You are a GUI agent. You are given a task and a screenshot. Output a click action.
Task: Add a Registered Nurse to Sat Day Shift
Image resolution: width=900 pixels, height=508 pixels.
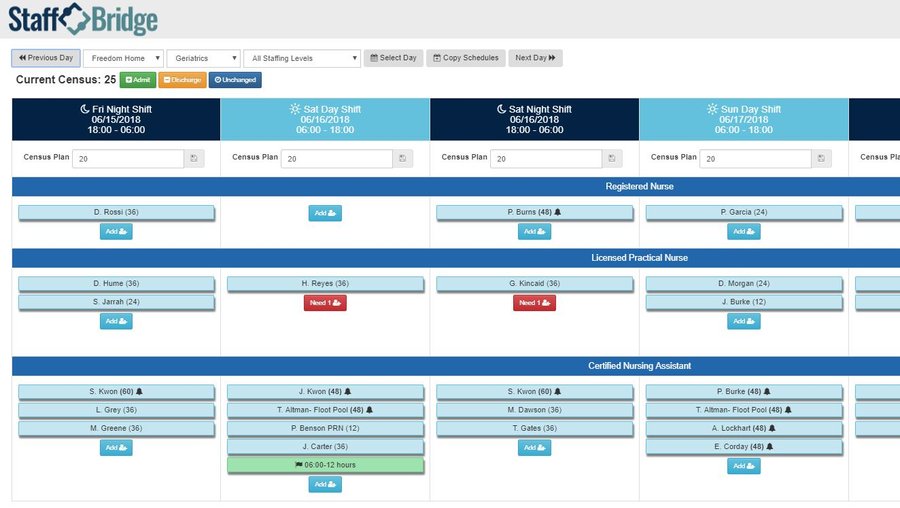(325, 213)
